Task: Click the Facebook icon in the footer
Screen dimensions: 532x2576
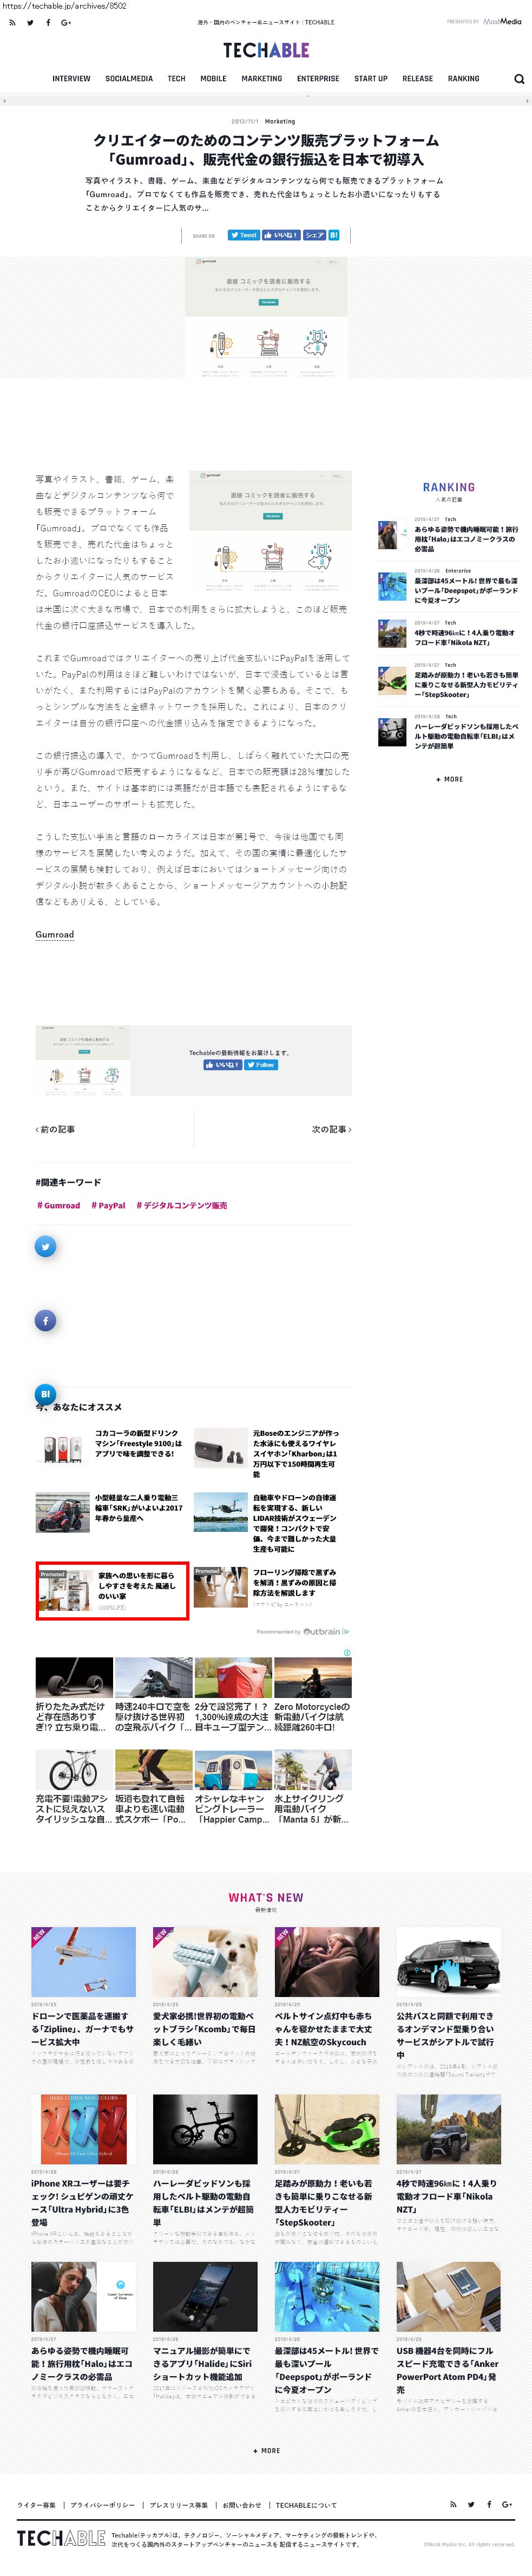Action: (489, 2504)
